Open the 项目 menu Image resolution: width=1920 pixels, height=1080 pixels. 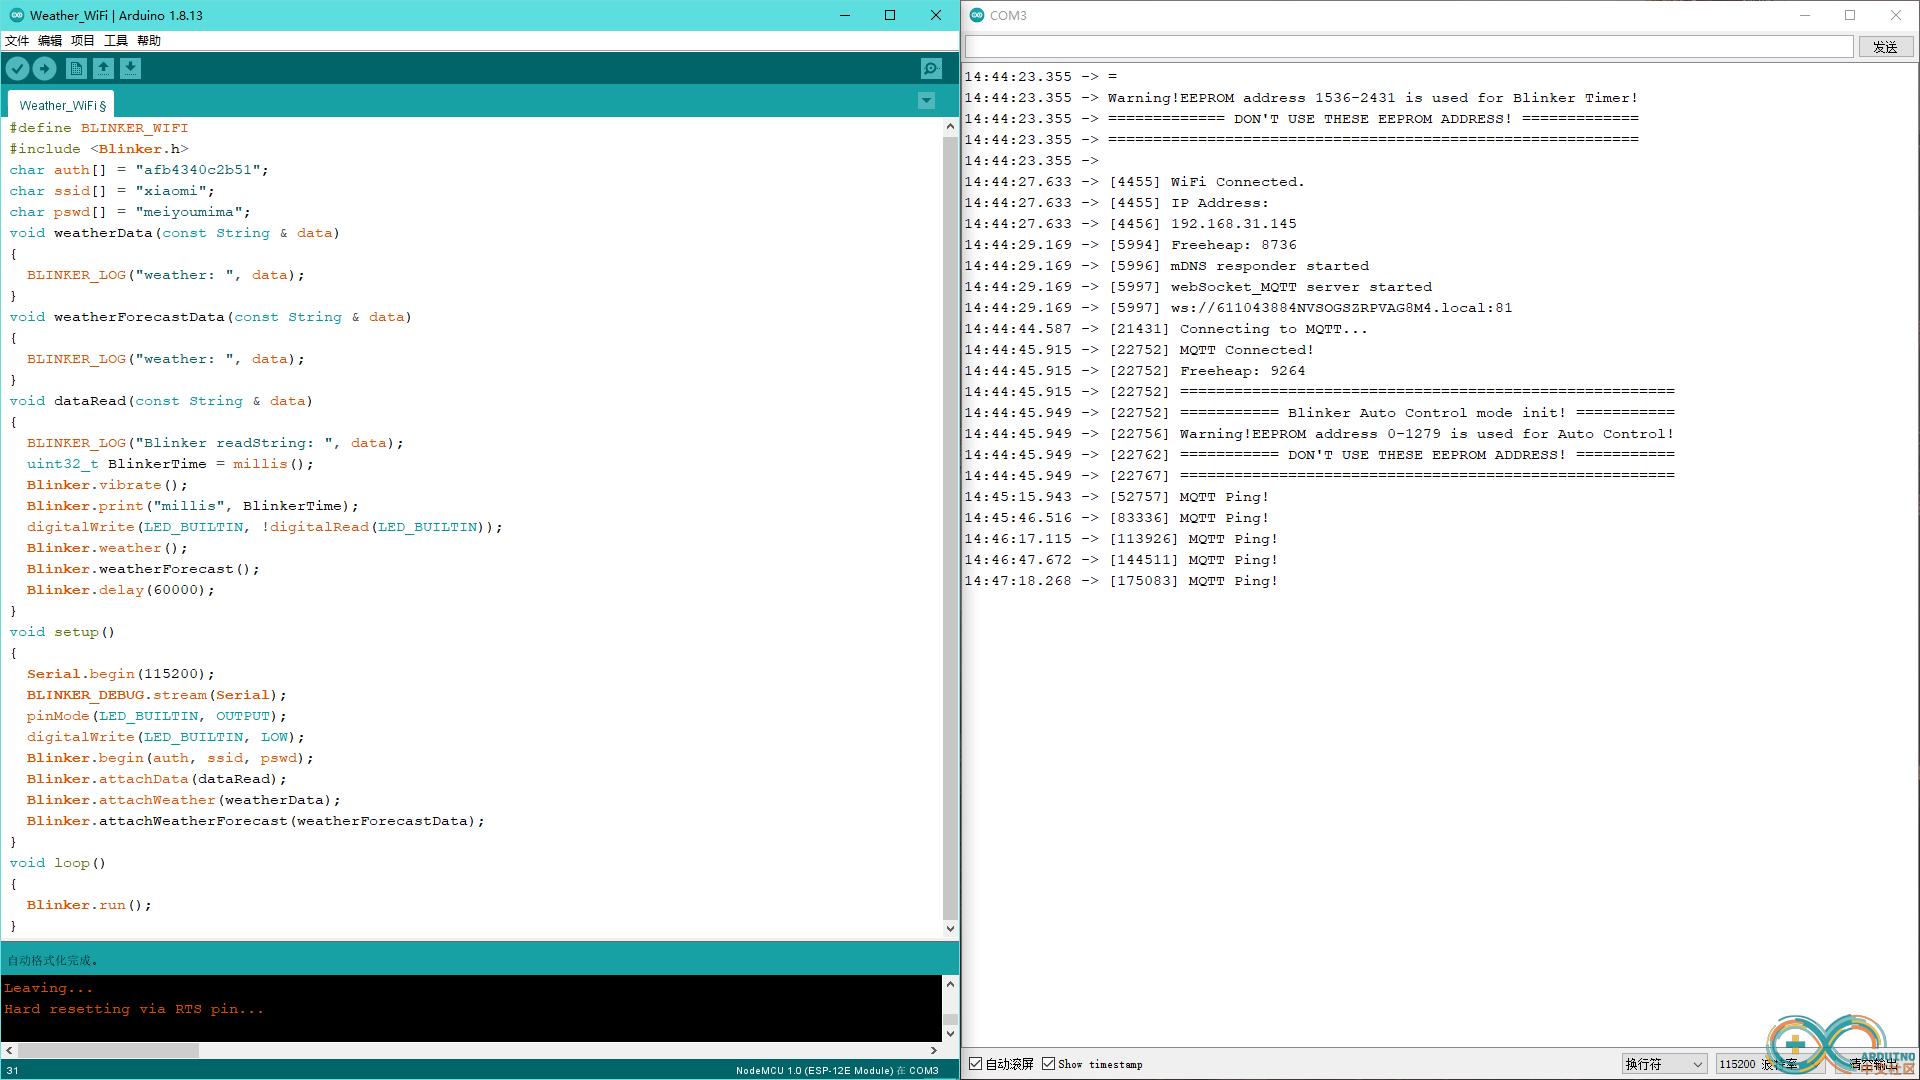click(83, 41)
